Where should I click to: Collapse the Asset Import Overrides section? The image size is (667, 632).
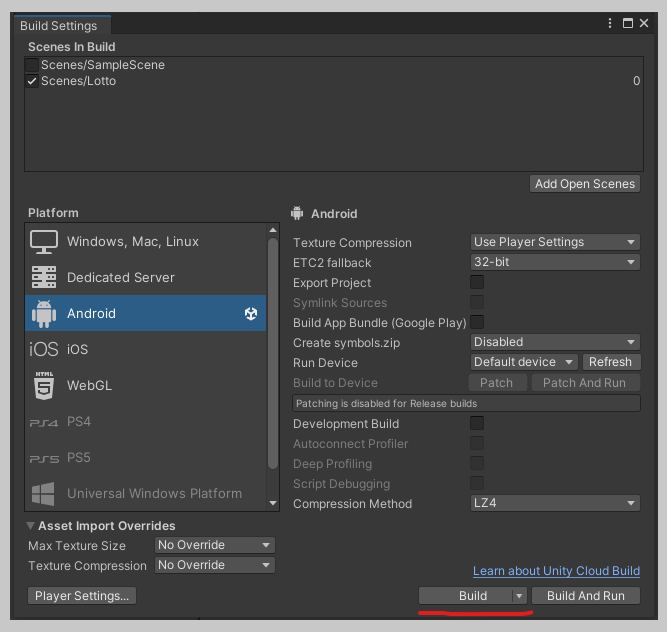[x=31, y=526]
